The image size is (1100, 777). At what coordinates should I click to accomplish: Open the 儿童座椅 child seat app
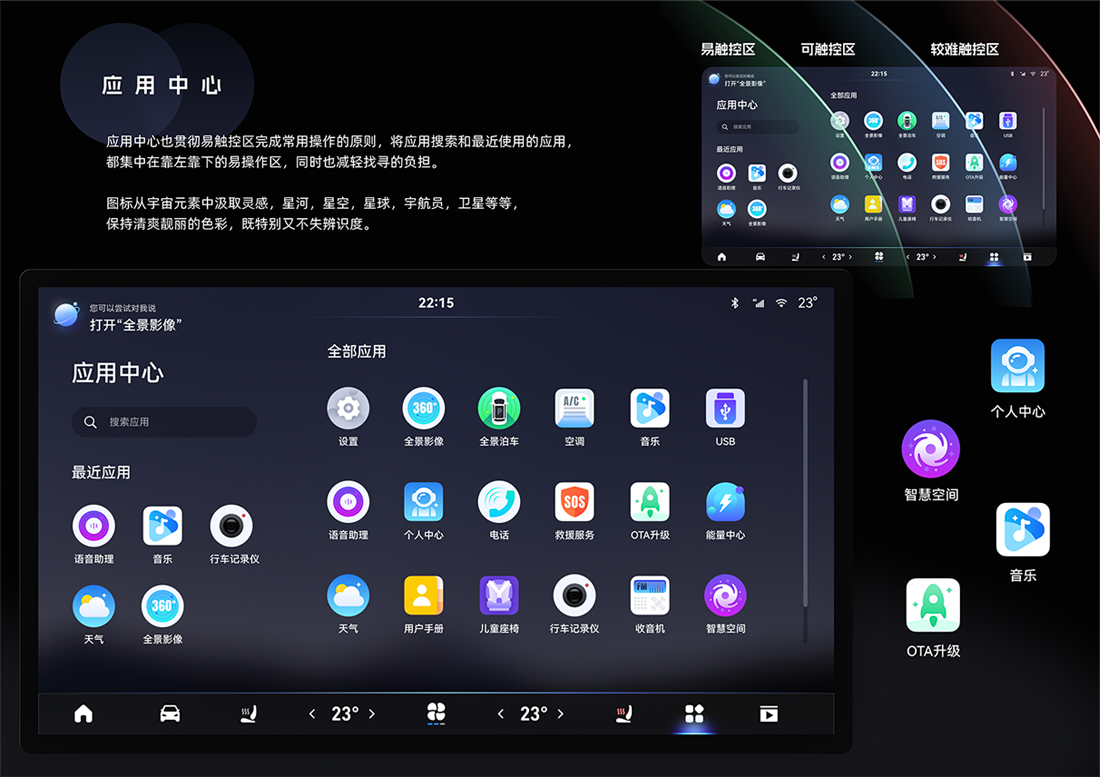click(x=499, y=596)
